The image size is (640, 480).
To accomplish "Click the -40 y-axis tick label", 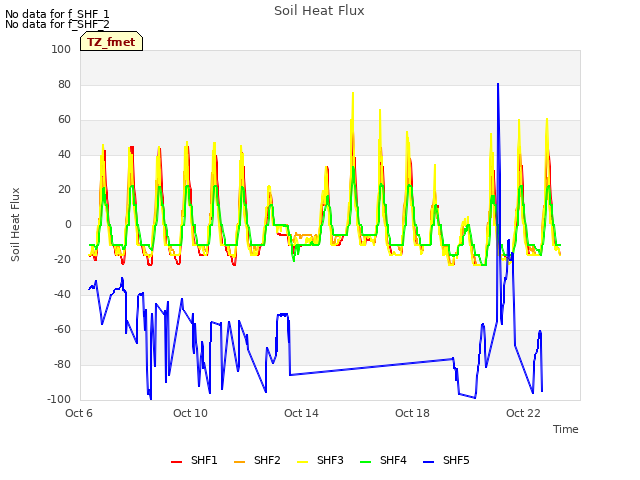I will click(62, 294).
